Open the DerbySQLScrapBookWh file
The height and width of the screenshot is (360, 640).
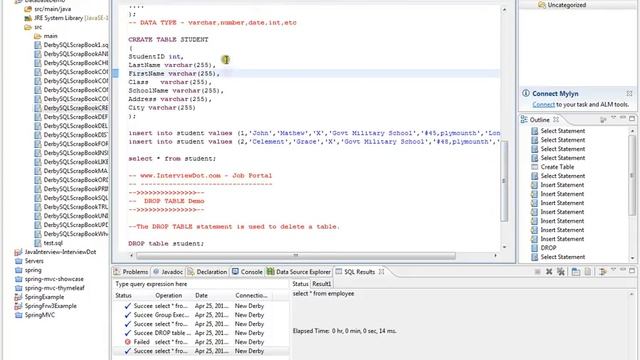click(x=71, y=233)
